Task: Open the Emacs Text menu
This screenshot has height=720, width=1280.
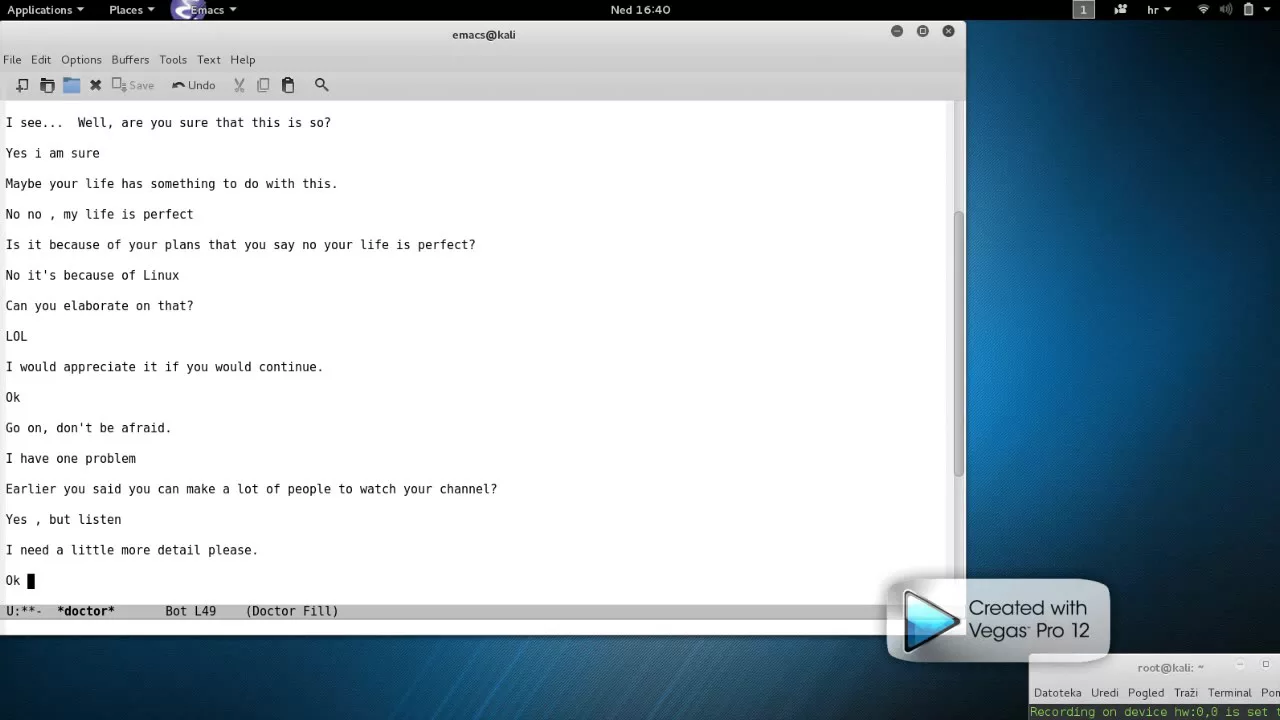Action: (x=209, y=60)
